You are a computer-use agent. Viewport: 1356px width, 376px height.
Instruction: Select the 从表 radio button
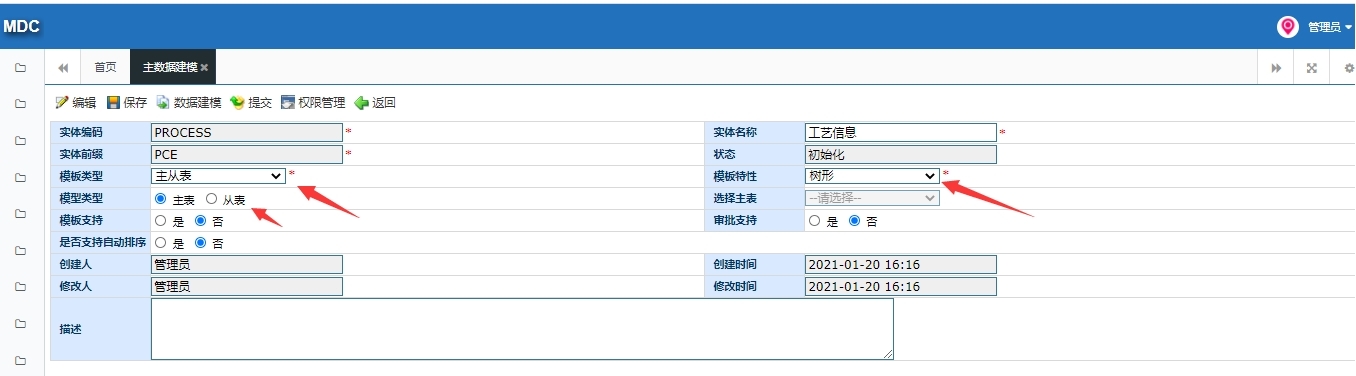[x=211, y=199]
